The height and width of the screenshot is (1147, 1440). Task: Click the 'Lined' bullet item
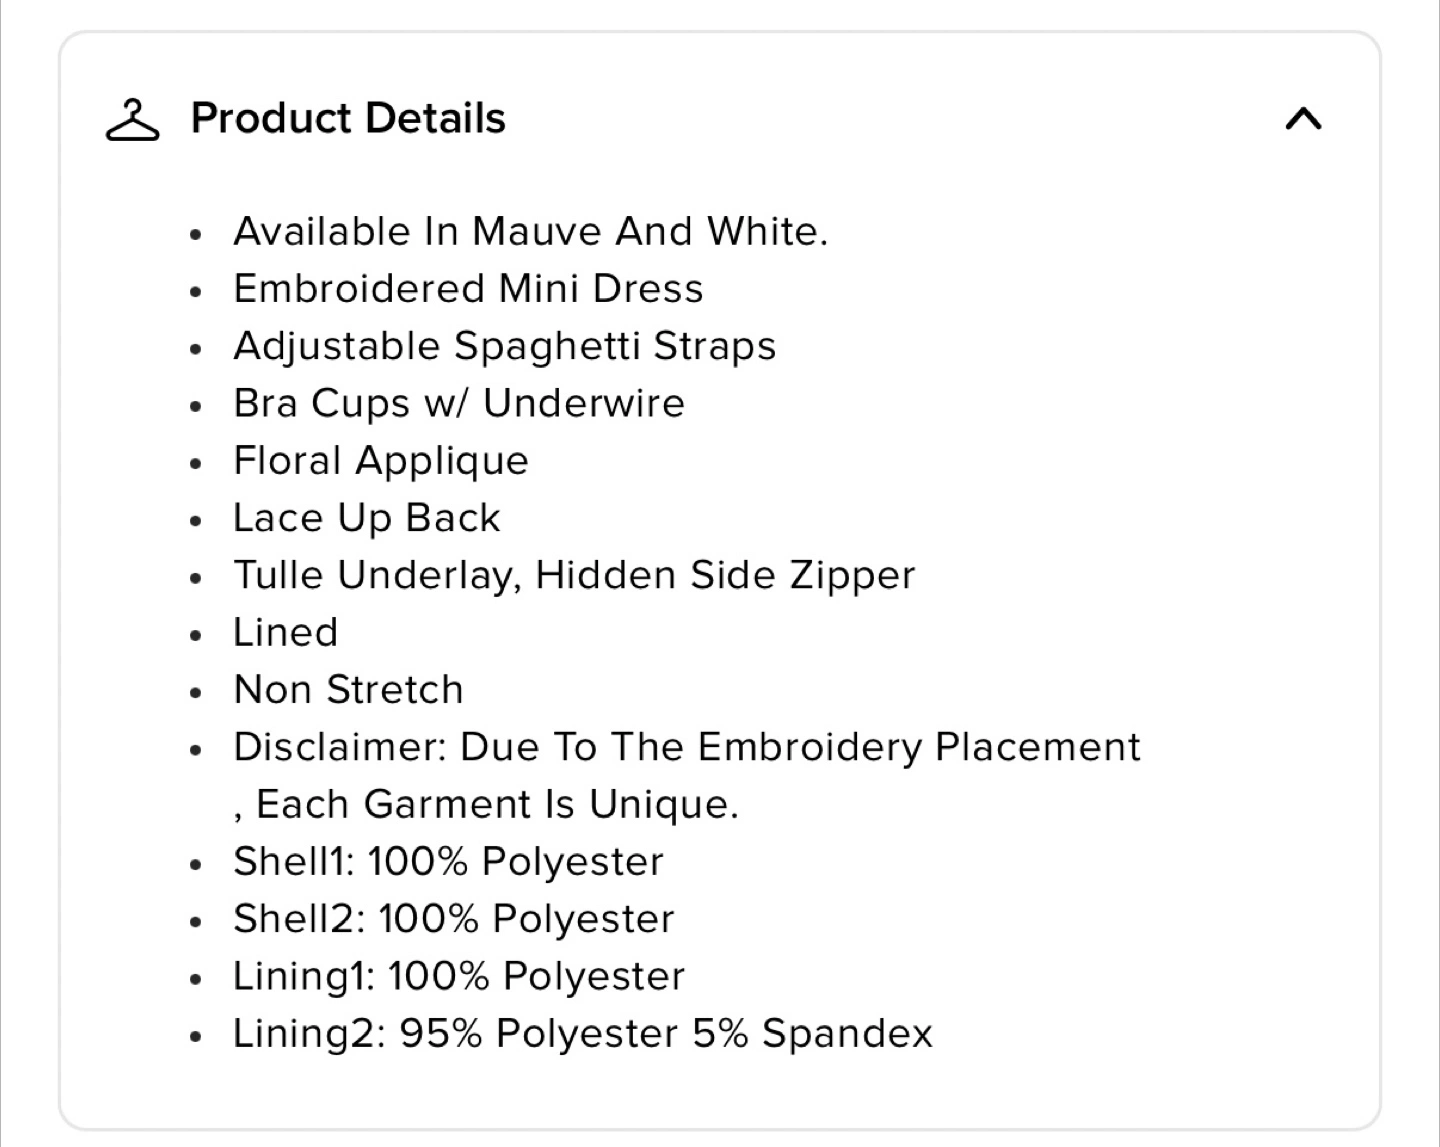[286, 633]
